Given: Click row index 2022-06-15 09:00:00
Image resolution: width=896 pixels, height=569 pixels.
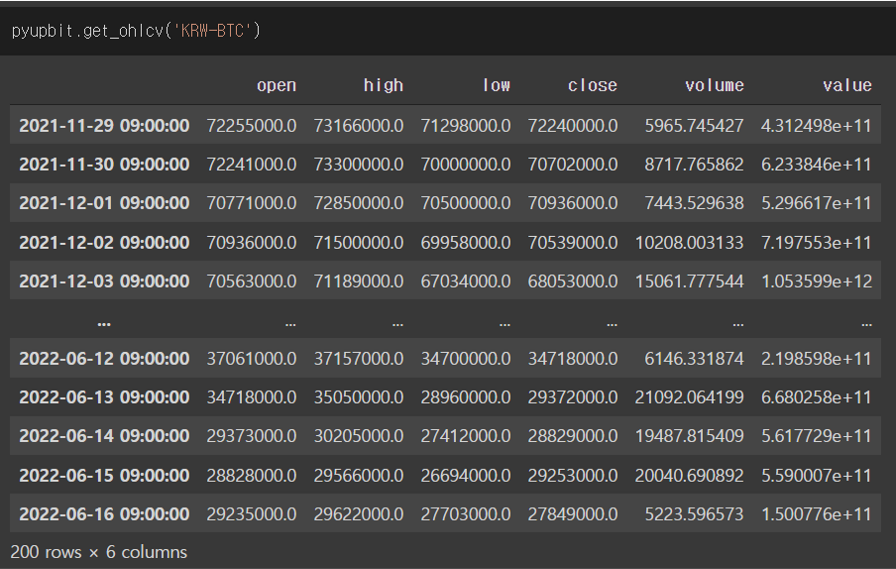Looking at the screenshot, I should point(104,476).
